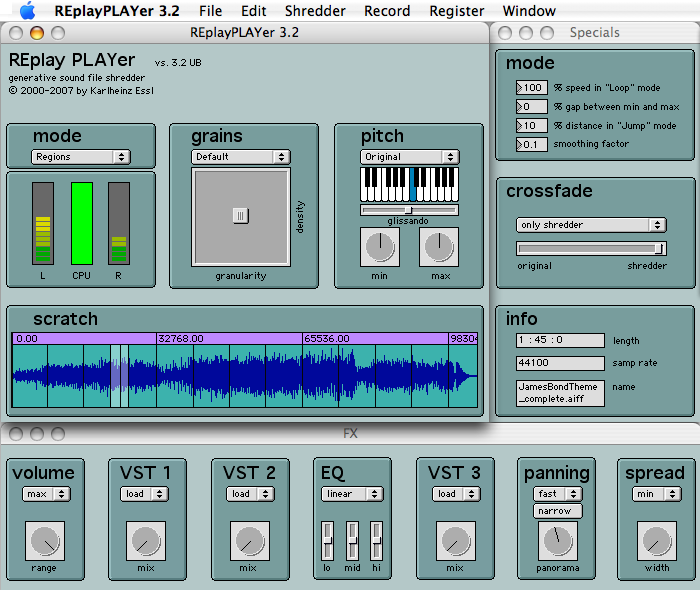Click the VST 1 mix knob
The width and height of the screenshot is (700, 590).
(x=146, y=540)
